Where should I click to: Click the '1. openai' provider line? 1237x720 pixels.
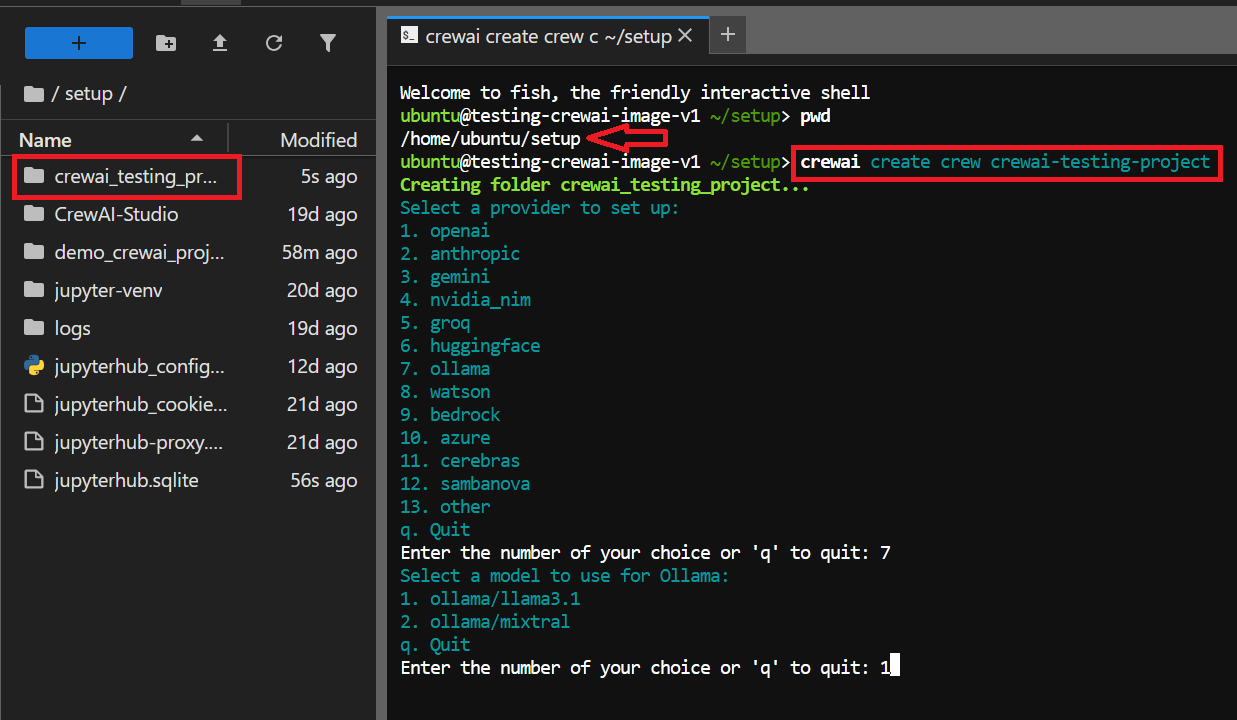(445, 231)
